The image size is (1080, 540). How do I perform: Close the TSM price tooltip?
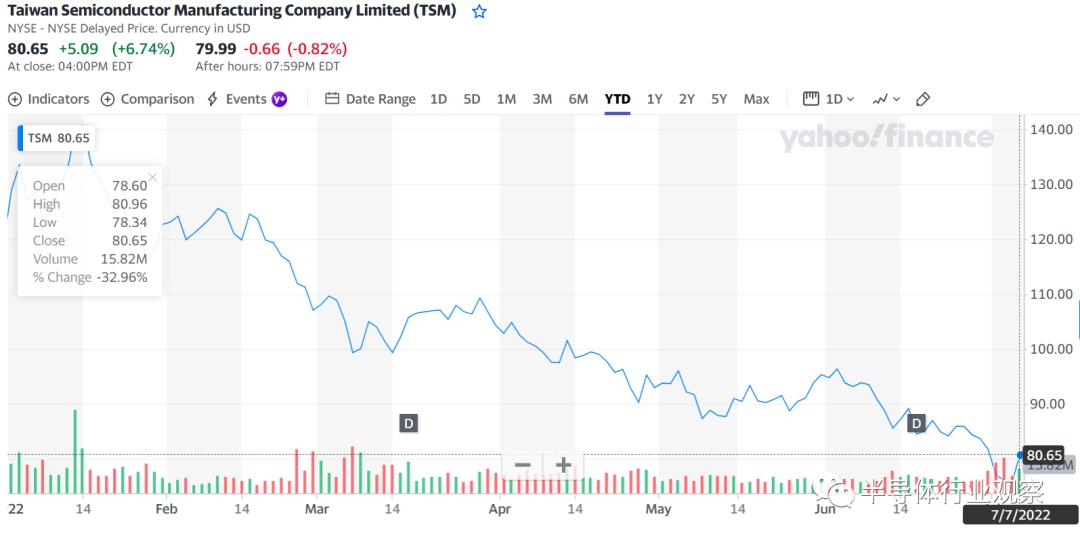point(153,178)
